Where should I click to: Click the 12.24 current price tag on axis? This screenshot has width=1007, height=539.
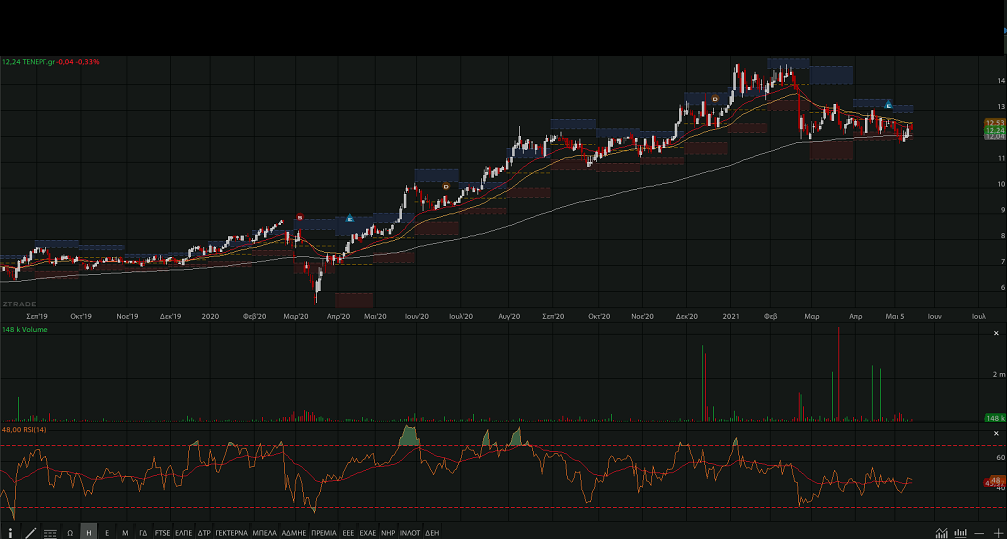click(994, 130)
